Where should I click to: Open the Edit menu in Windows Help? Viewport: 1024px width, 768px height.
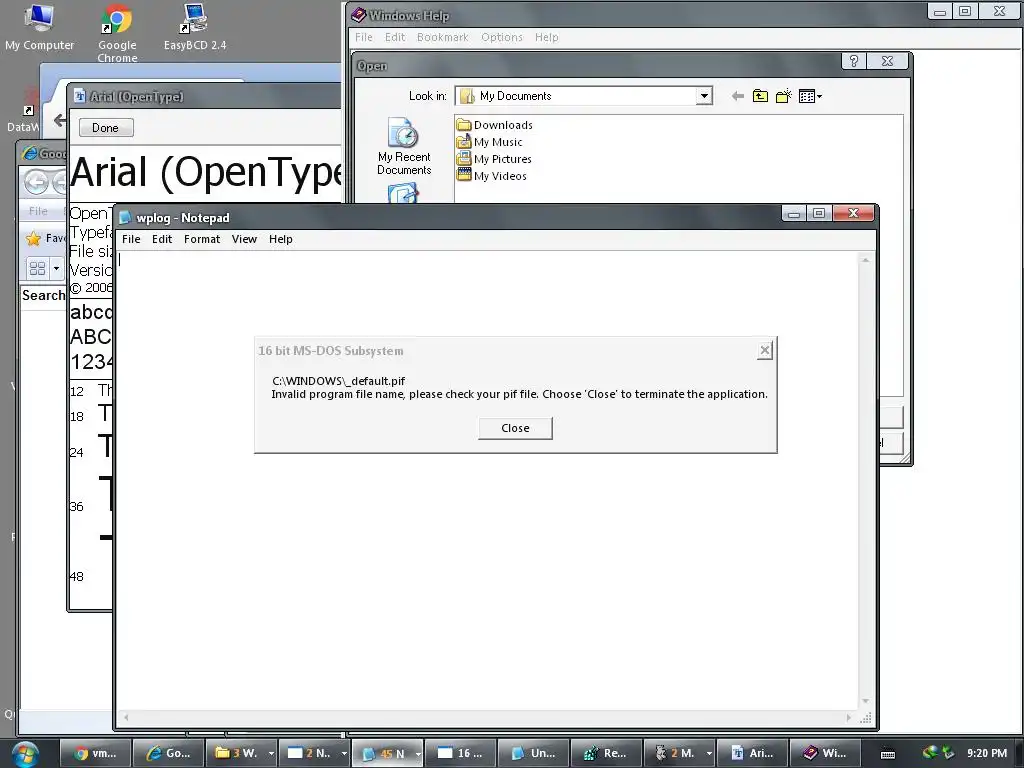coord(395,37)
